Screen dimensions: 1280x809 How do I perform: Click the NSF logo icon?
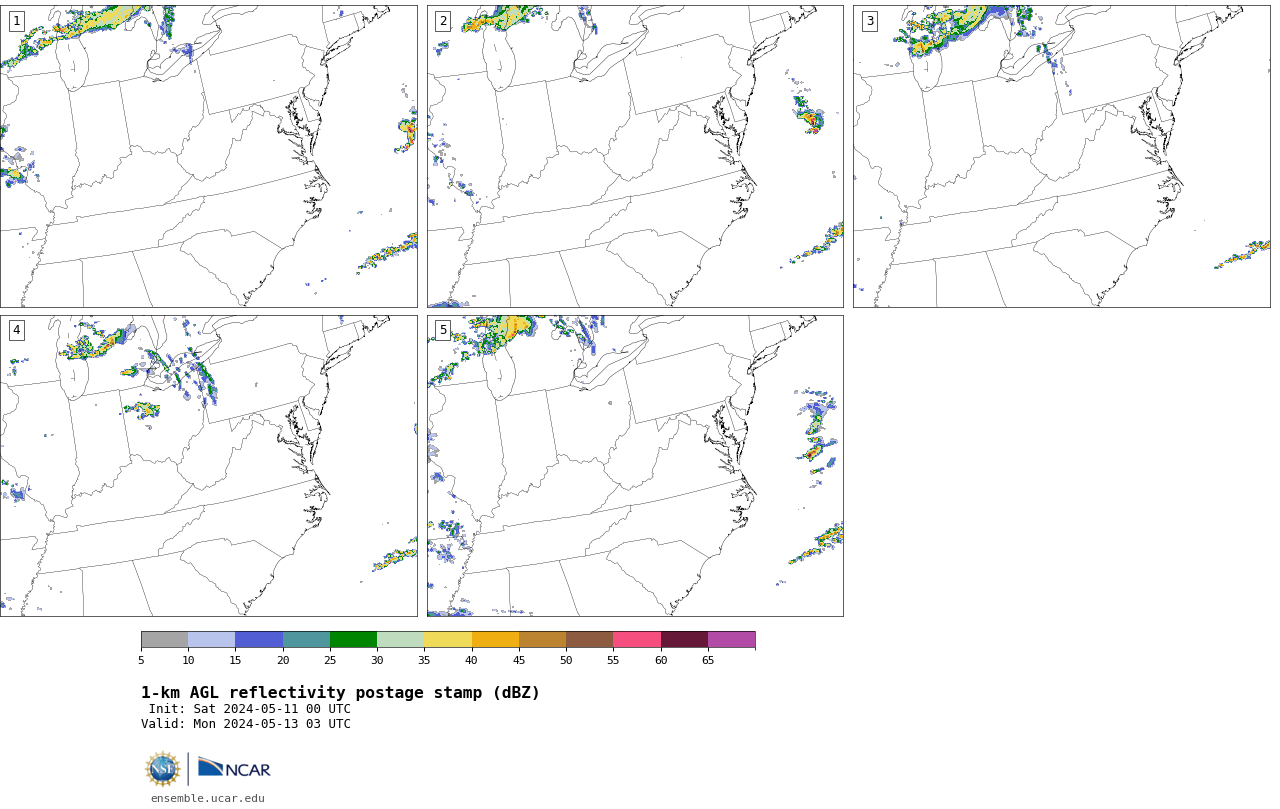pos(163,769)
